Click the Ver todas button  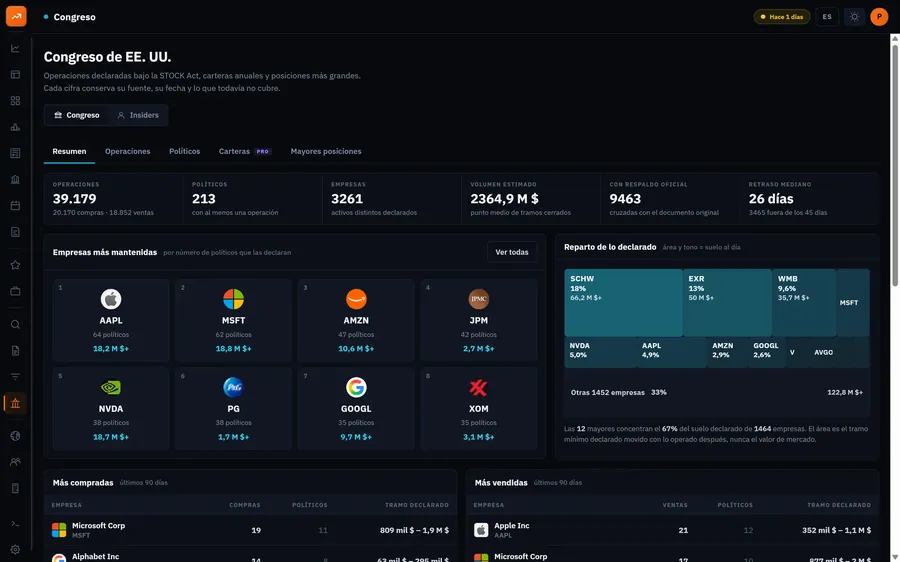[x=512, y=252]
